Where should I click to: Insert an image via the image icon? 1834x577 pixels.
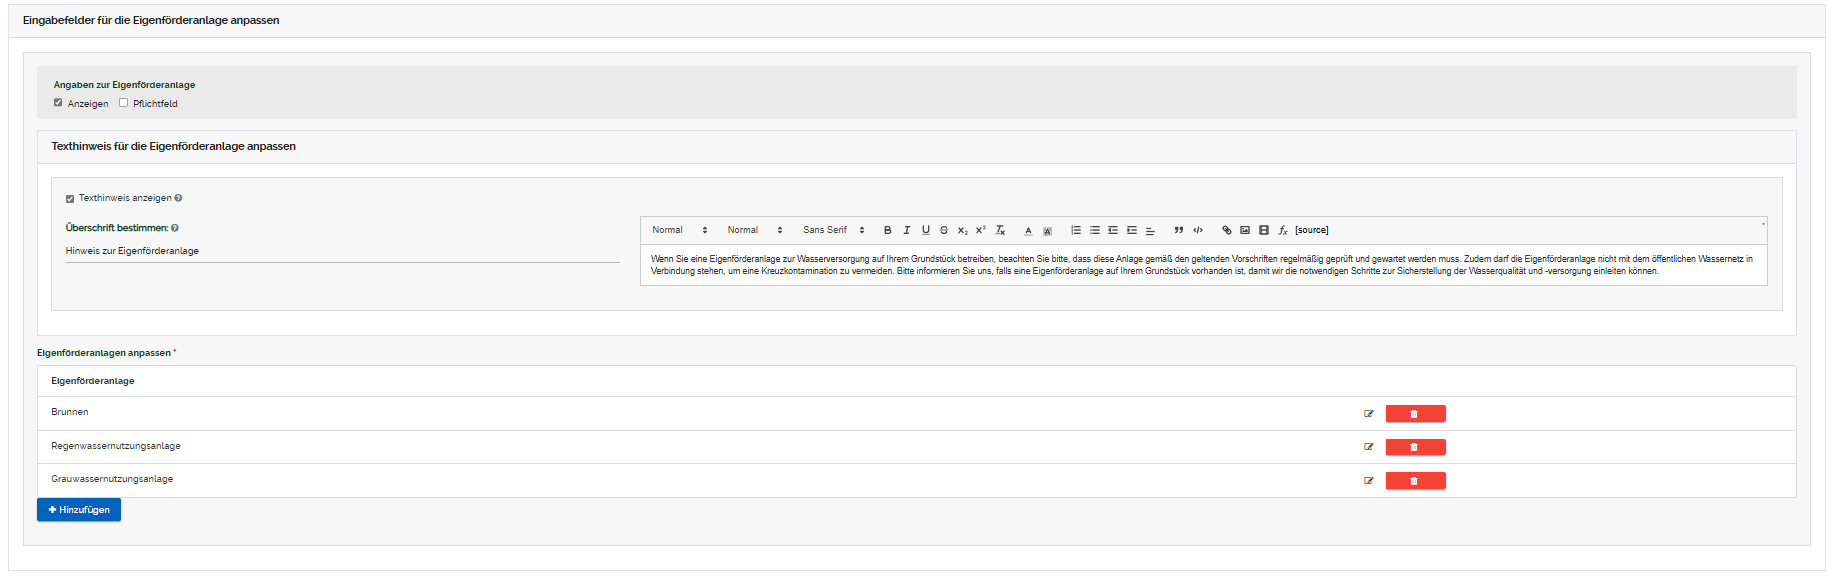(1245, 230)
